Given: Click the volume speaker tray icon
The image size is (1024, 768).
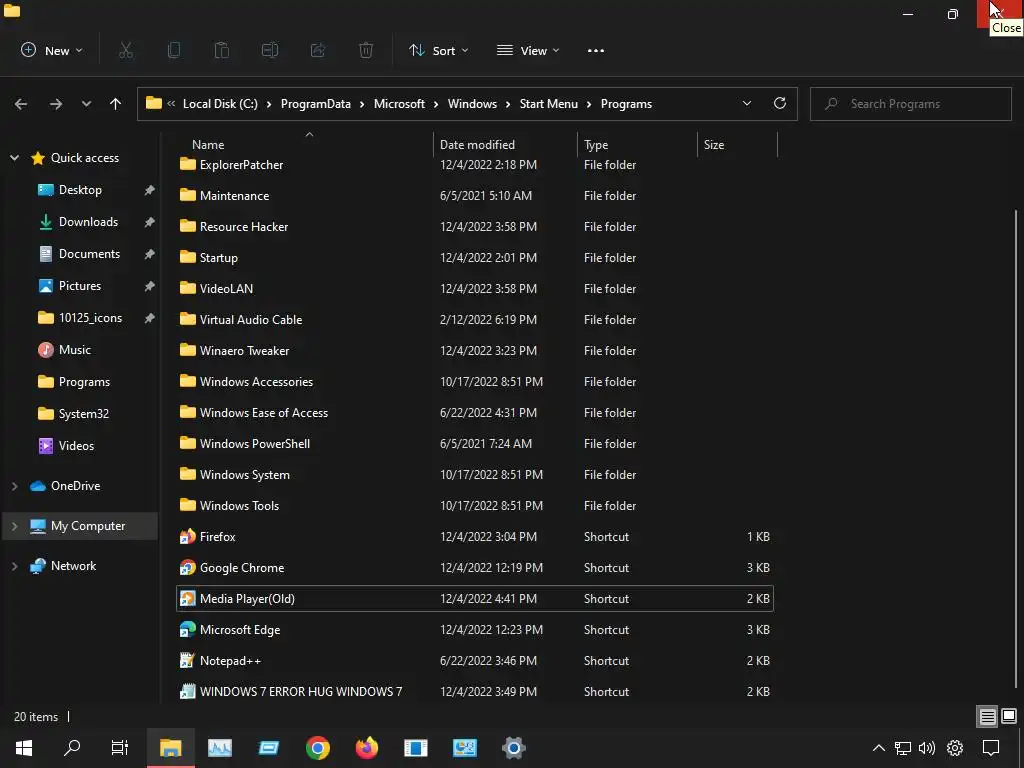Looking at the screenshot, I should click(x=927, y=748).
